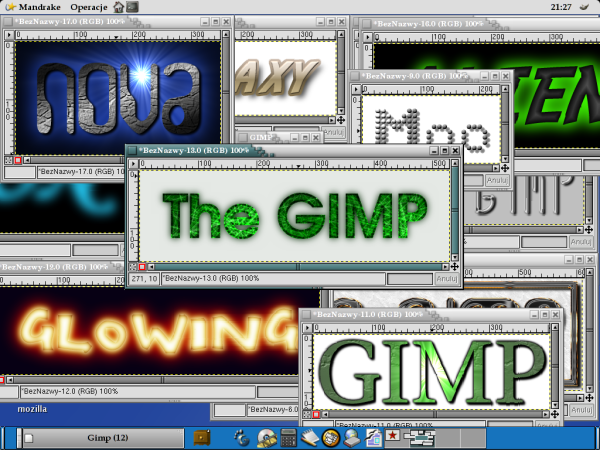The width and height of the screenshot is (600, 450).
Task: Click the title bar menu icon of BezNazwy-17.0
Action: click(x=8, y=22)
